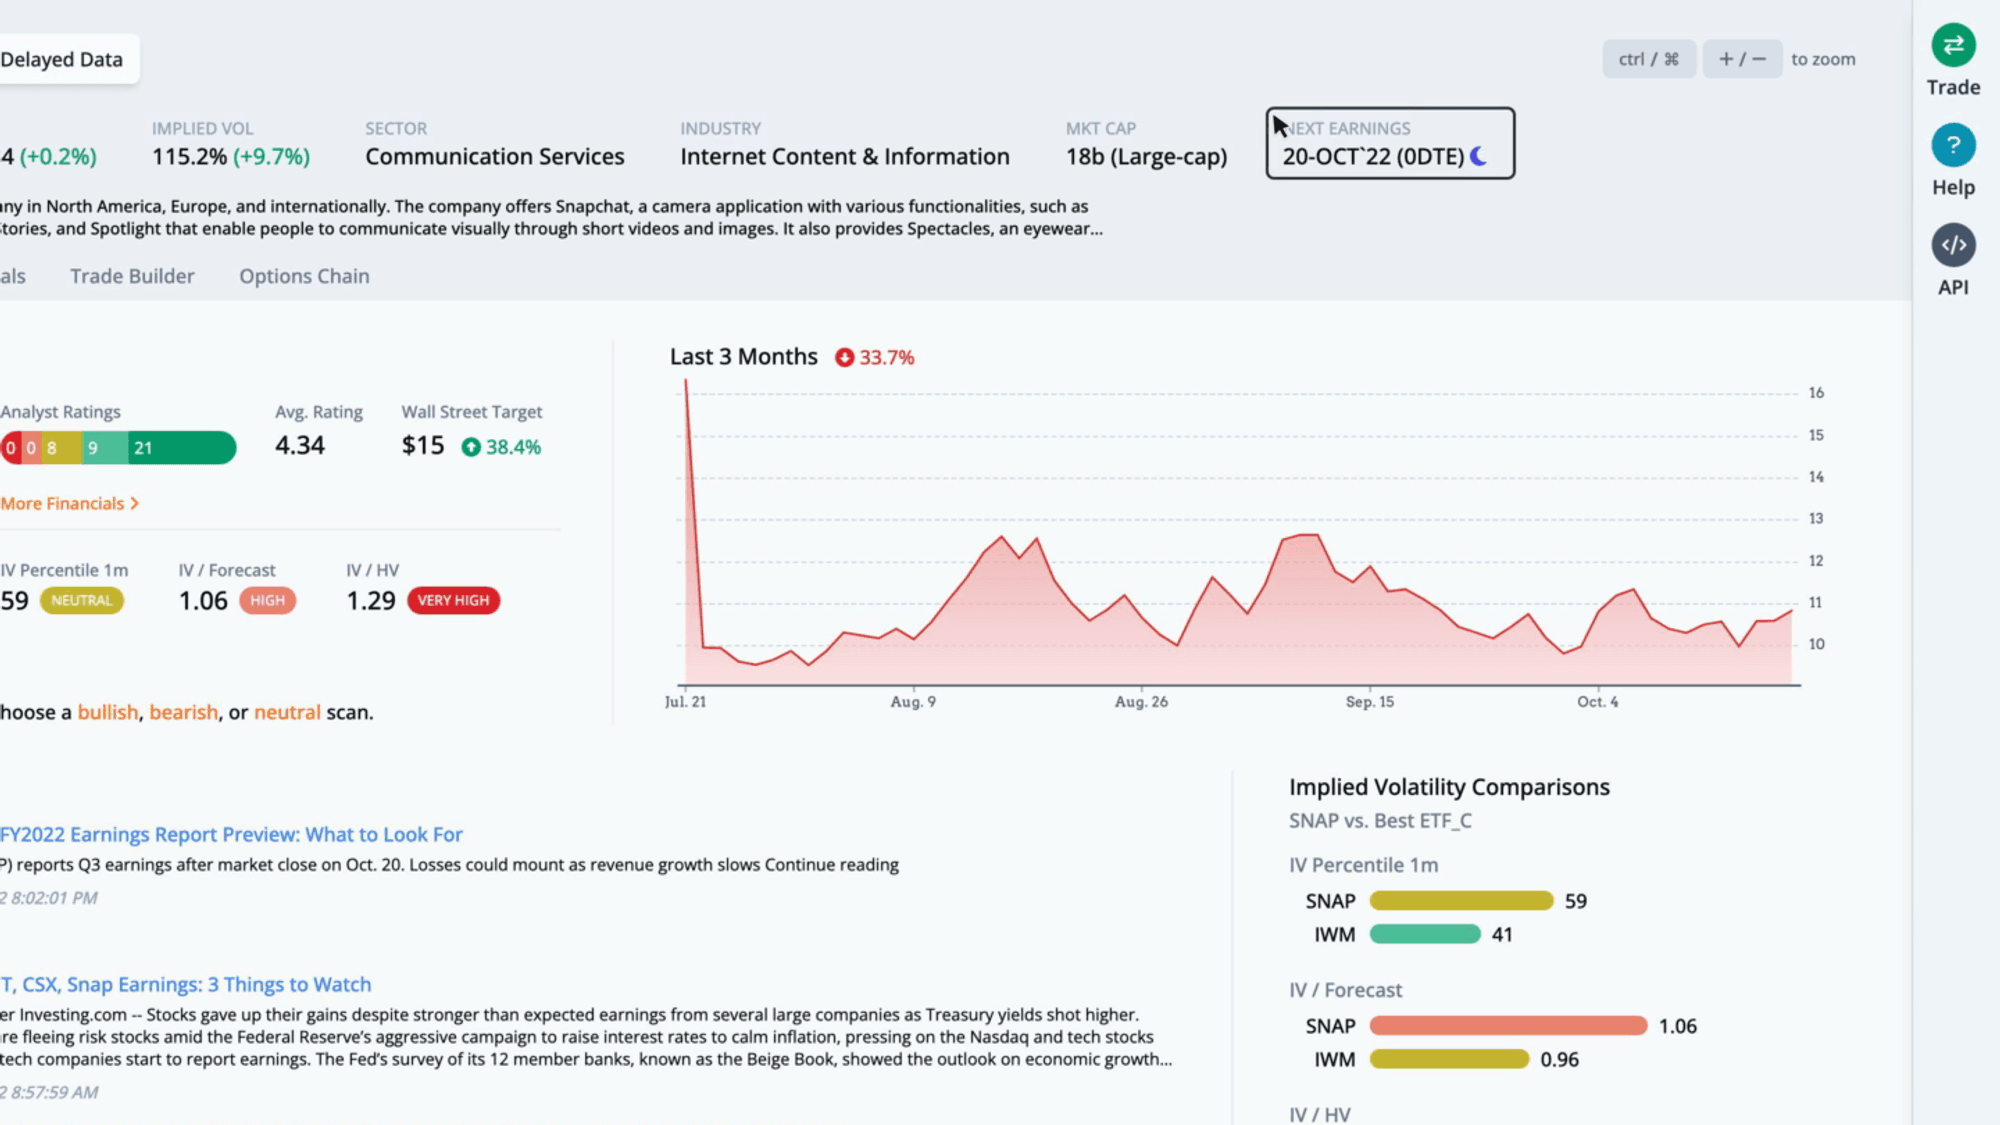Click the Wall Street Target $15 value
This screenshot has height=1125, width=2000.
[422, 445]
